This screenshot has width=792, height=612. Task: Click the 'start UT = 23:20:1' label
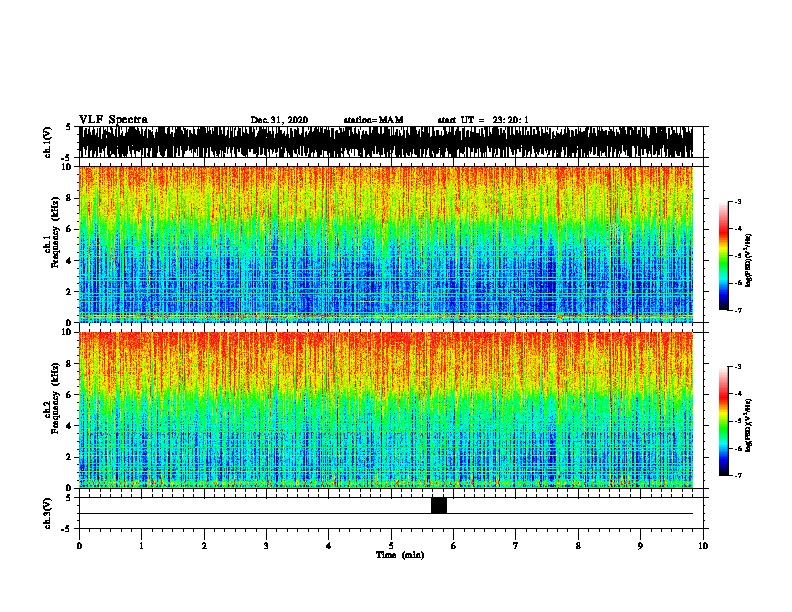point(483,120)
